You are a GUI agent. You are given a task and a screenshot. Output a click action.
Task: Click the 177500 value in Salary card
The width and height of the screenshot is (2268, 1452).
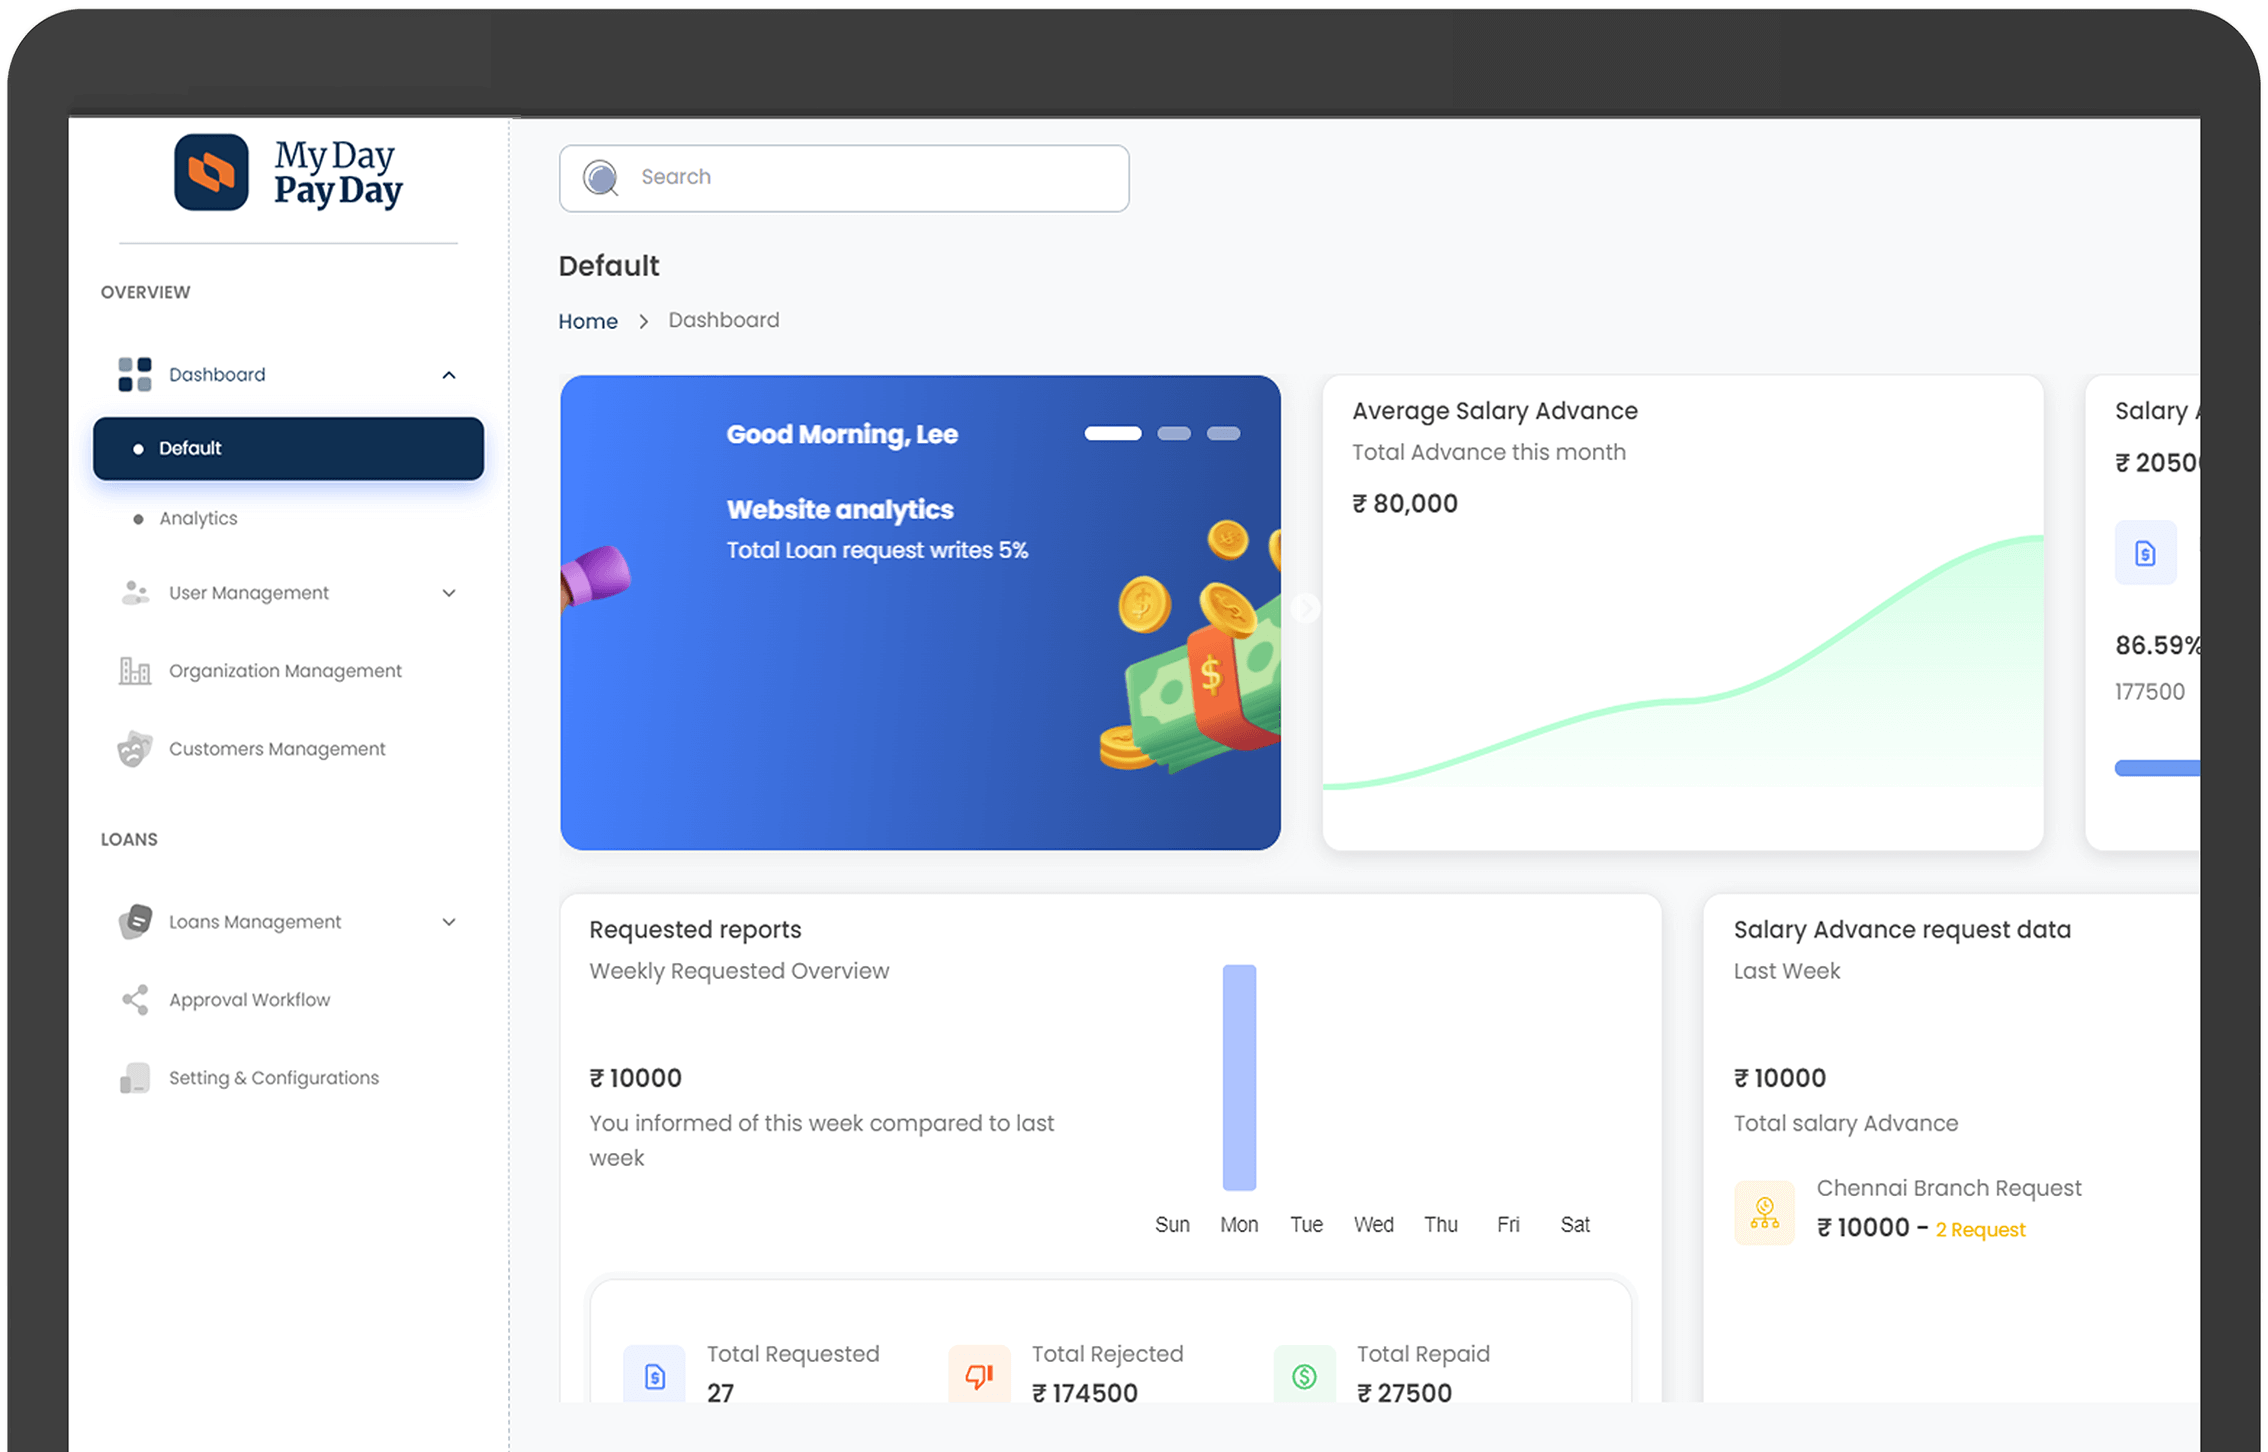(x=2150, y=692)
